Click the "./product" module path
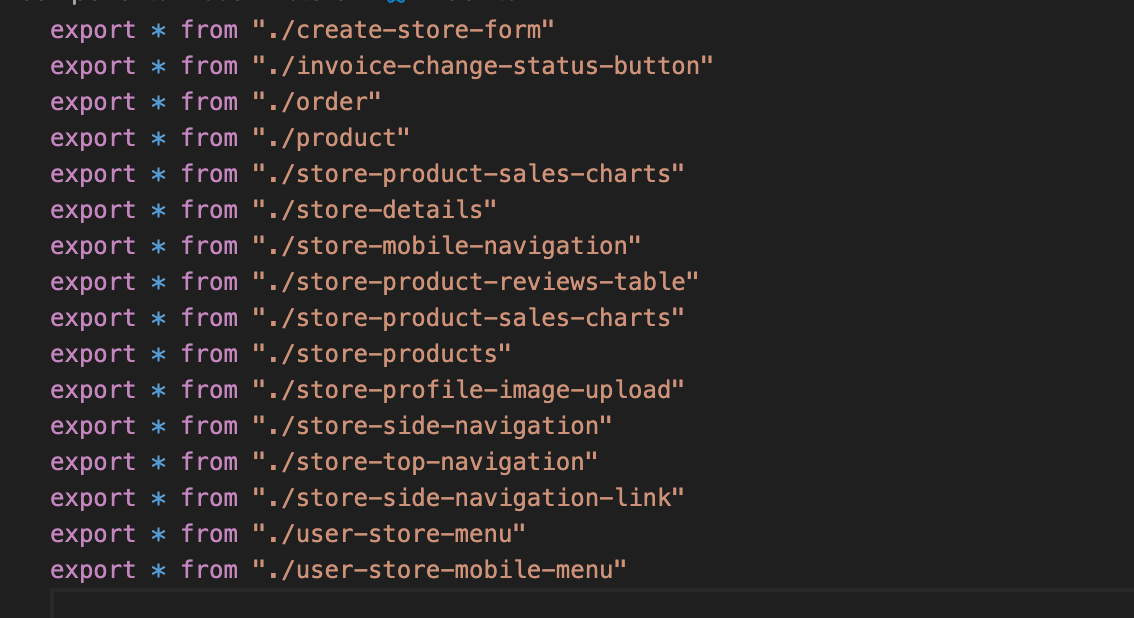Image resolution: width=1134 pixels, height=618 pixels. click(331, 138)
